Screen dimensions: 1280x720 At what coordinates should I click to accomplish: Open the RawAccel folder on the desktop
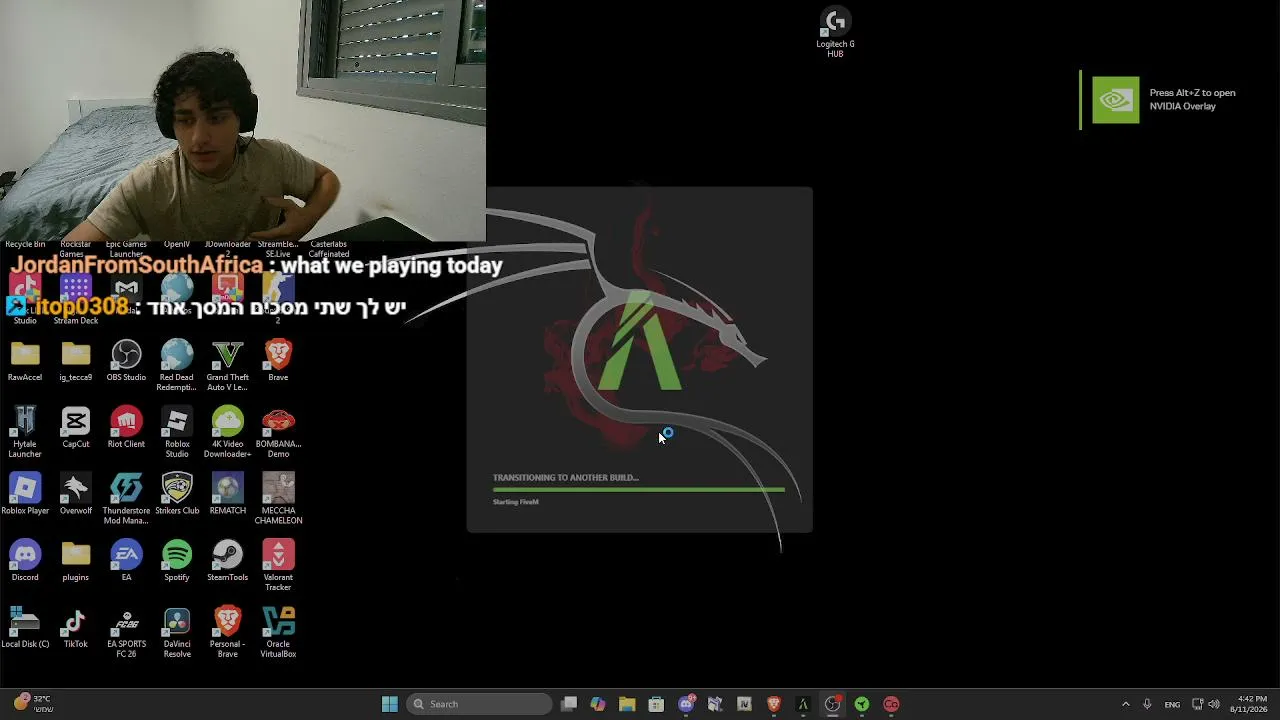click(x=25, y=362)
